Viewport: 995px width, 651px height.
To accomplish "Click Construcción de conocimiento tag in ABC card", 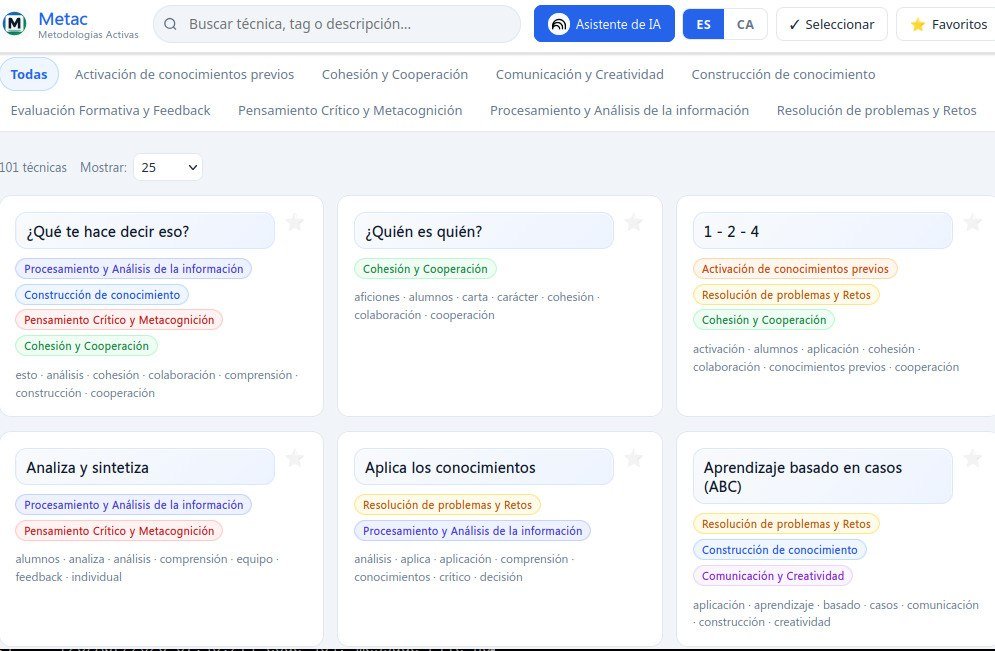I will (780, 550).
